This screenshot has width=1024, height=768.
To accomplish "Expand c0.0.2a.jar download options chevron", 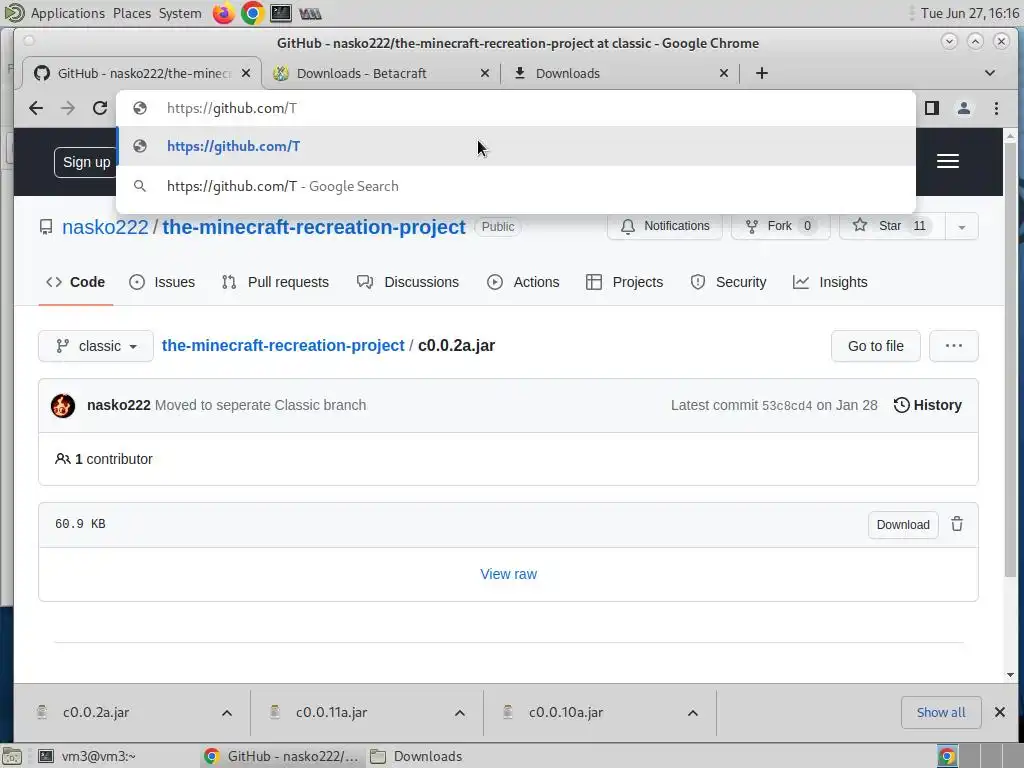I will (227, 713).
